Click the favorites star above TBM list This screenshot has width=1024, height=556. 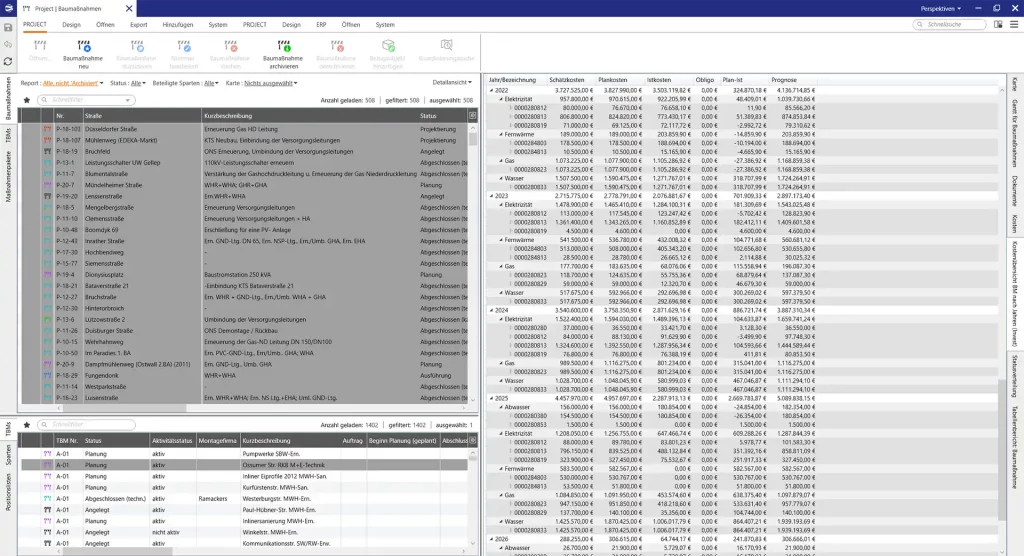pos(27,425)
